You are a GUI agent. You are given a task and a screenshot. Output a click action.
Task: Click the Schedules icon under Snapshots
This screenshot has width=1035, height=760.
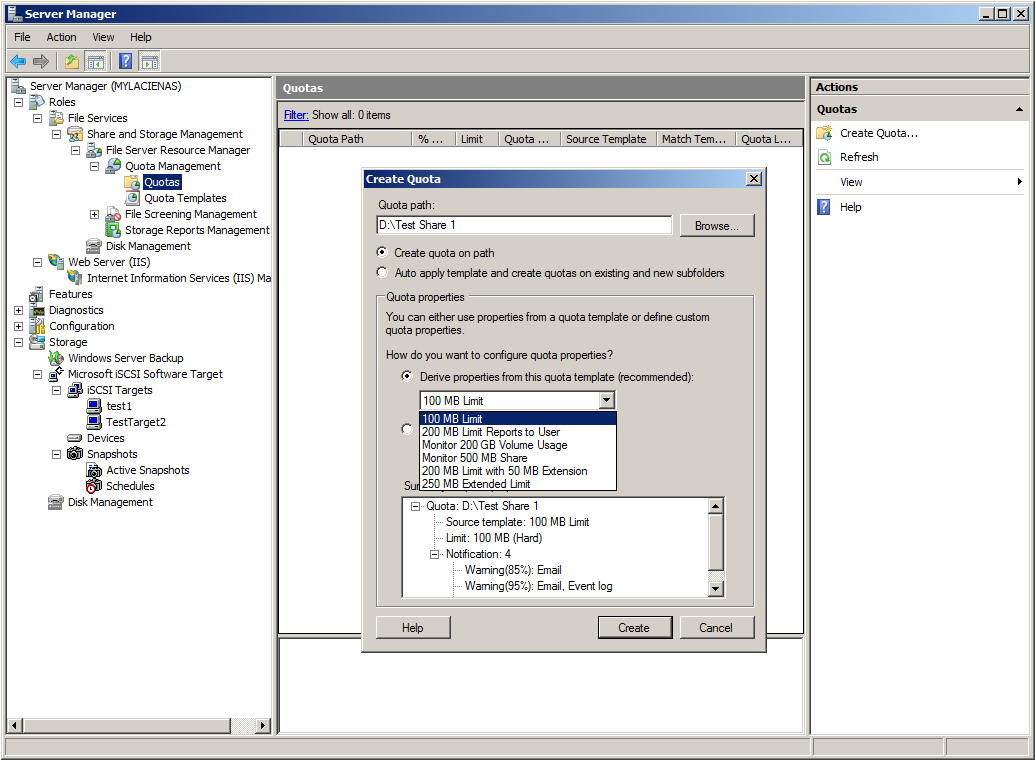pos(94,486)
